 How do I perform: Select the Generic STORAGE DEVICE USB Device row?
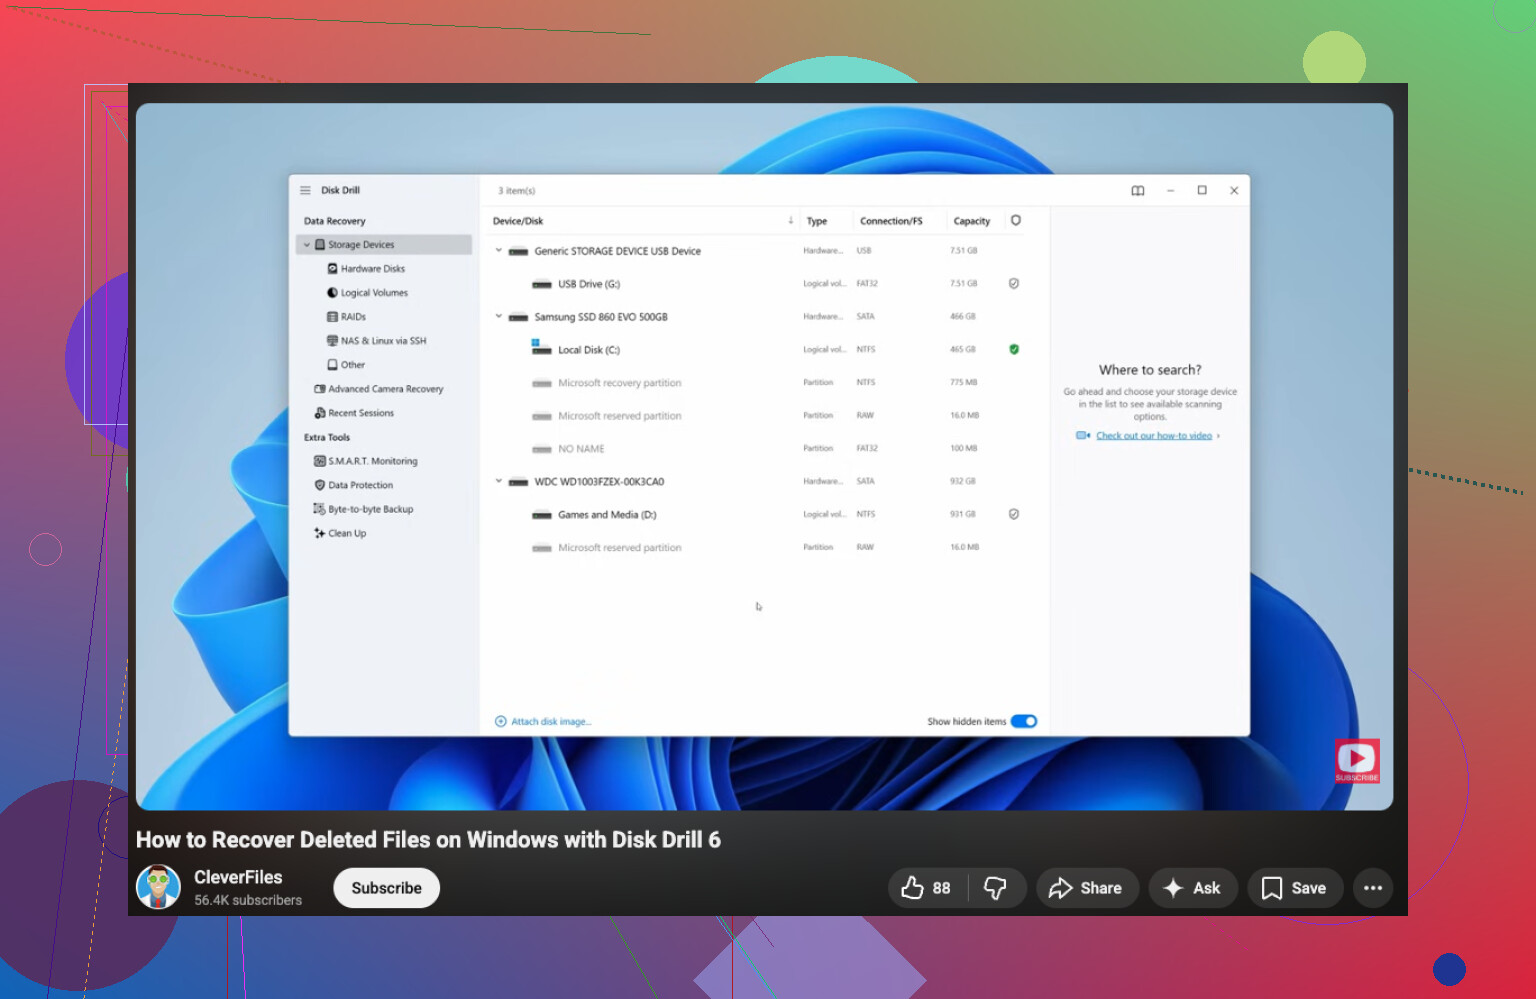[x=764, y=251]
